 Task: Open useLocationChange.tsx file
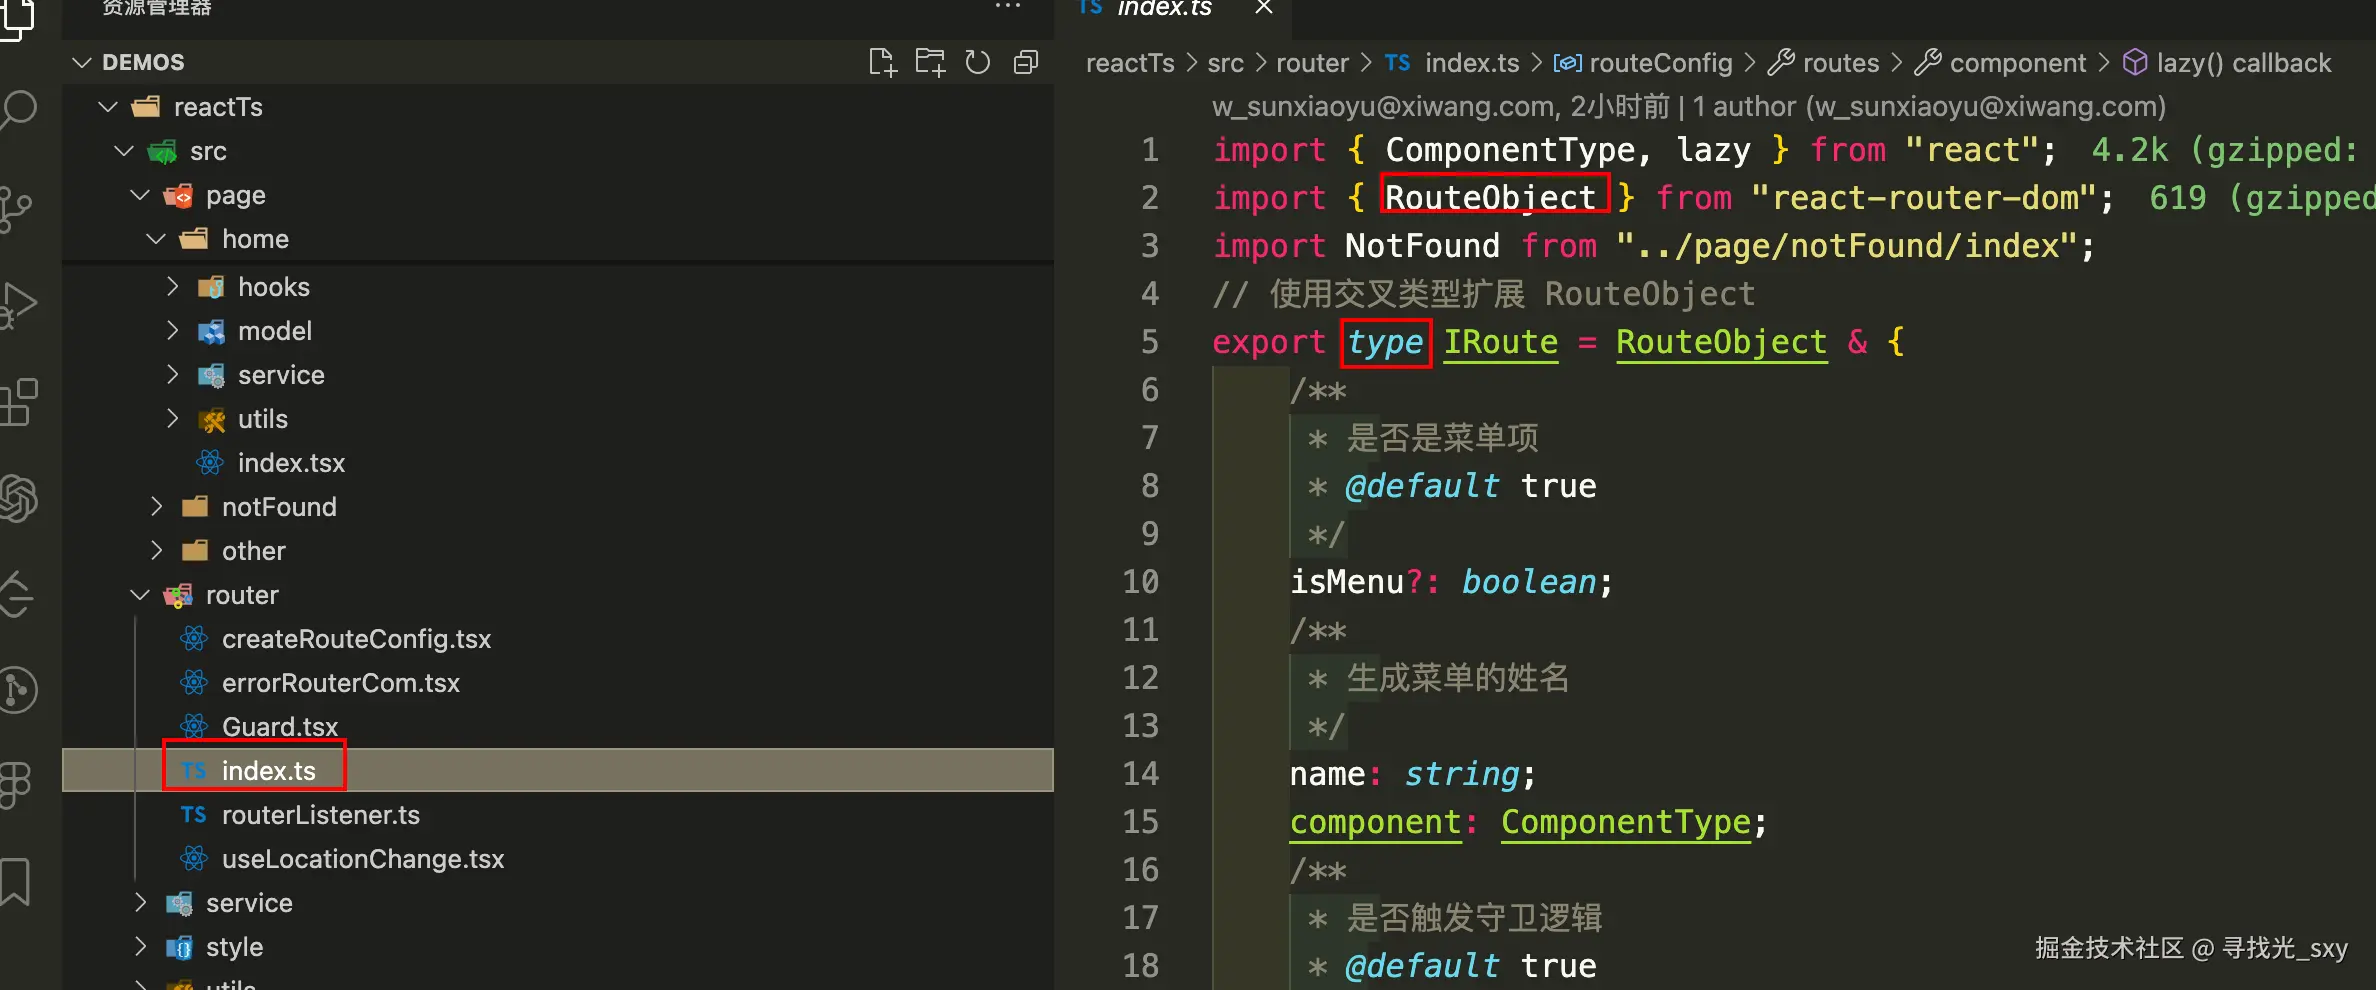pos(363,859)
